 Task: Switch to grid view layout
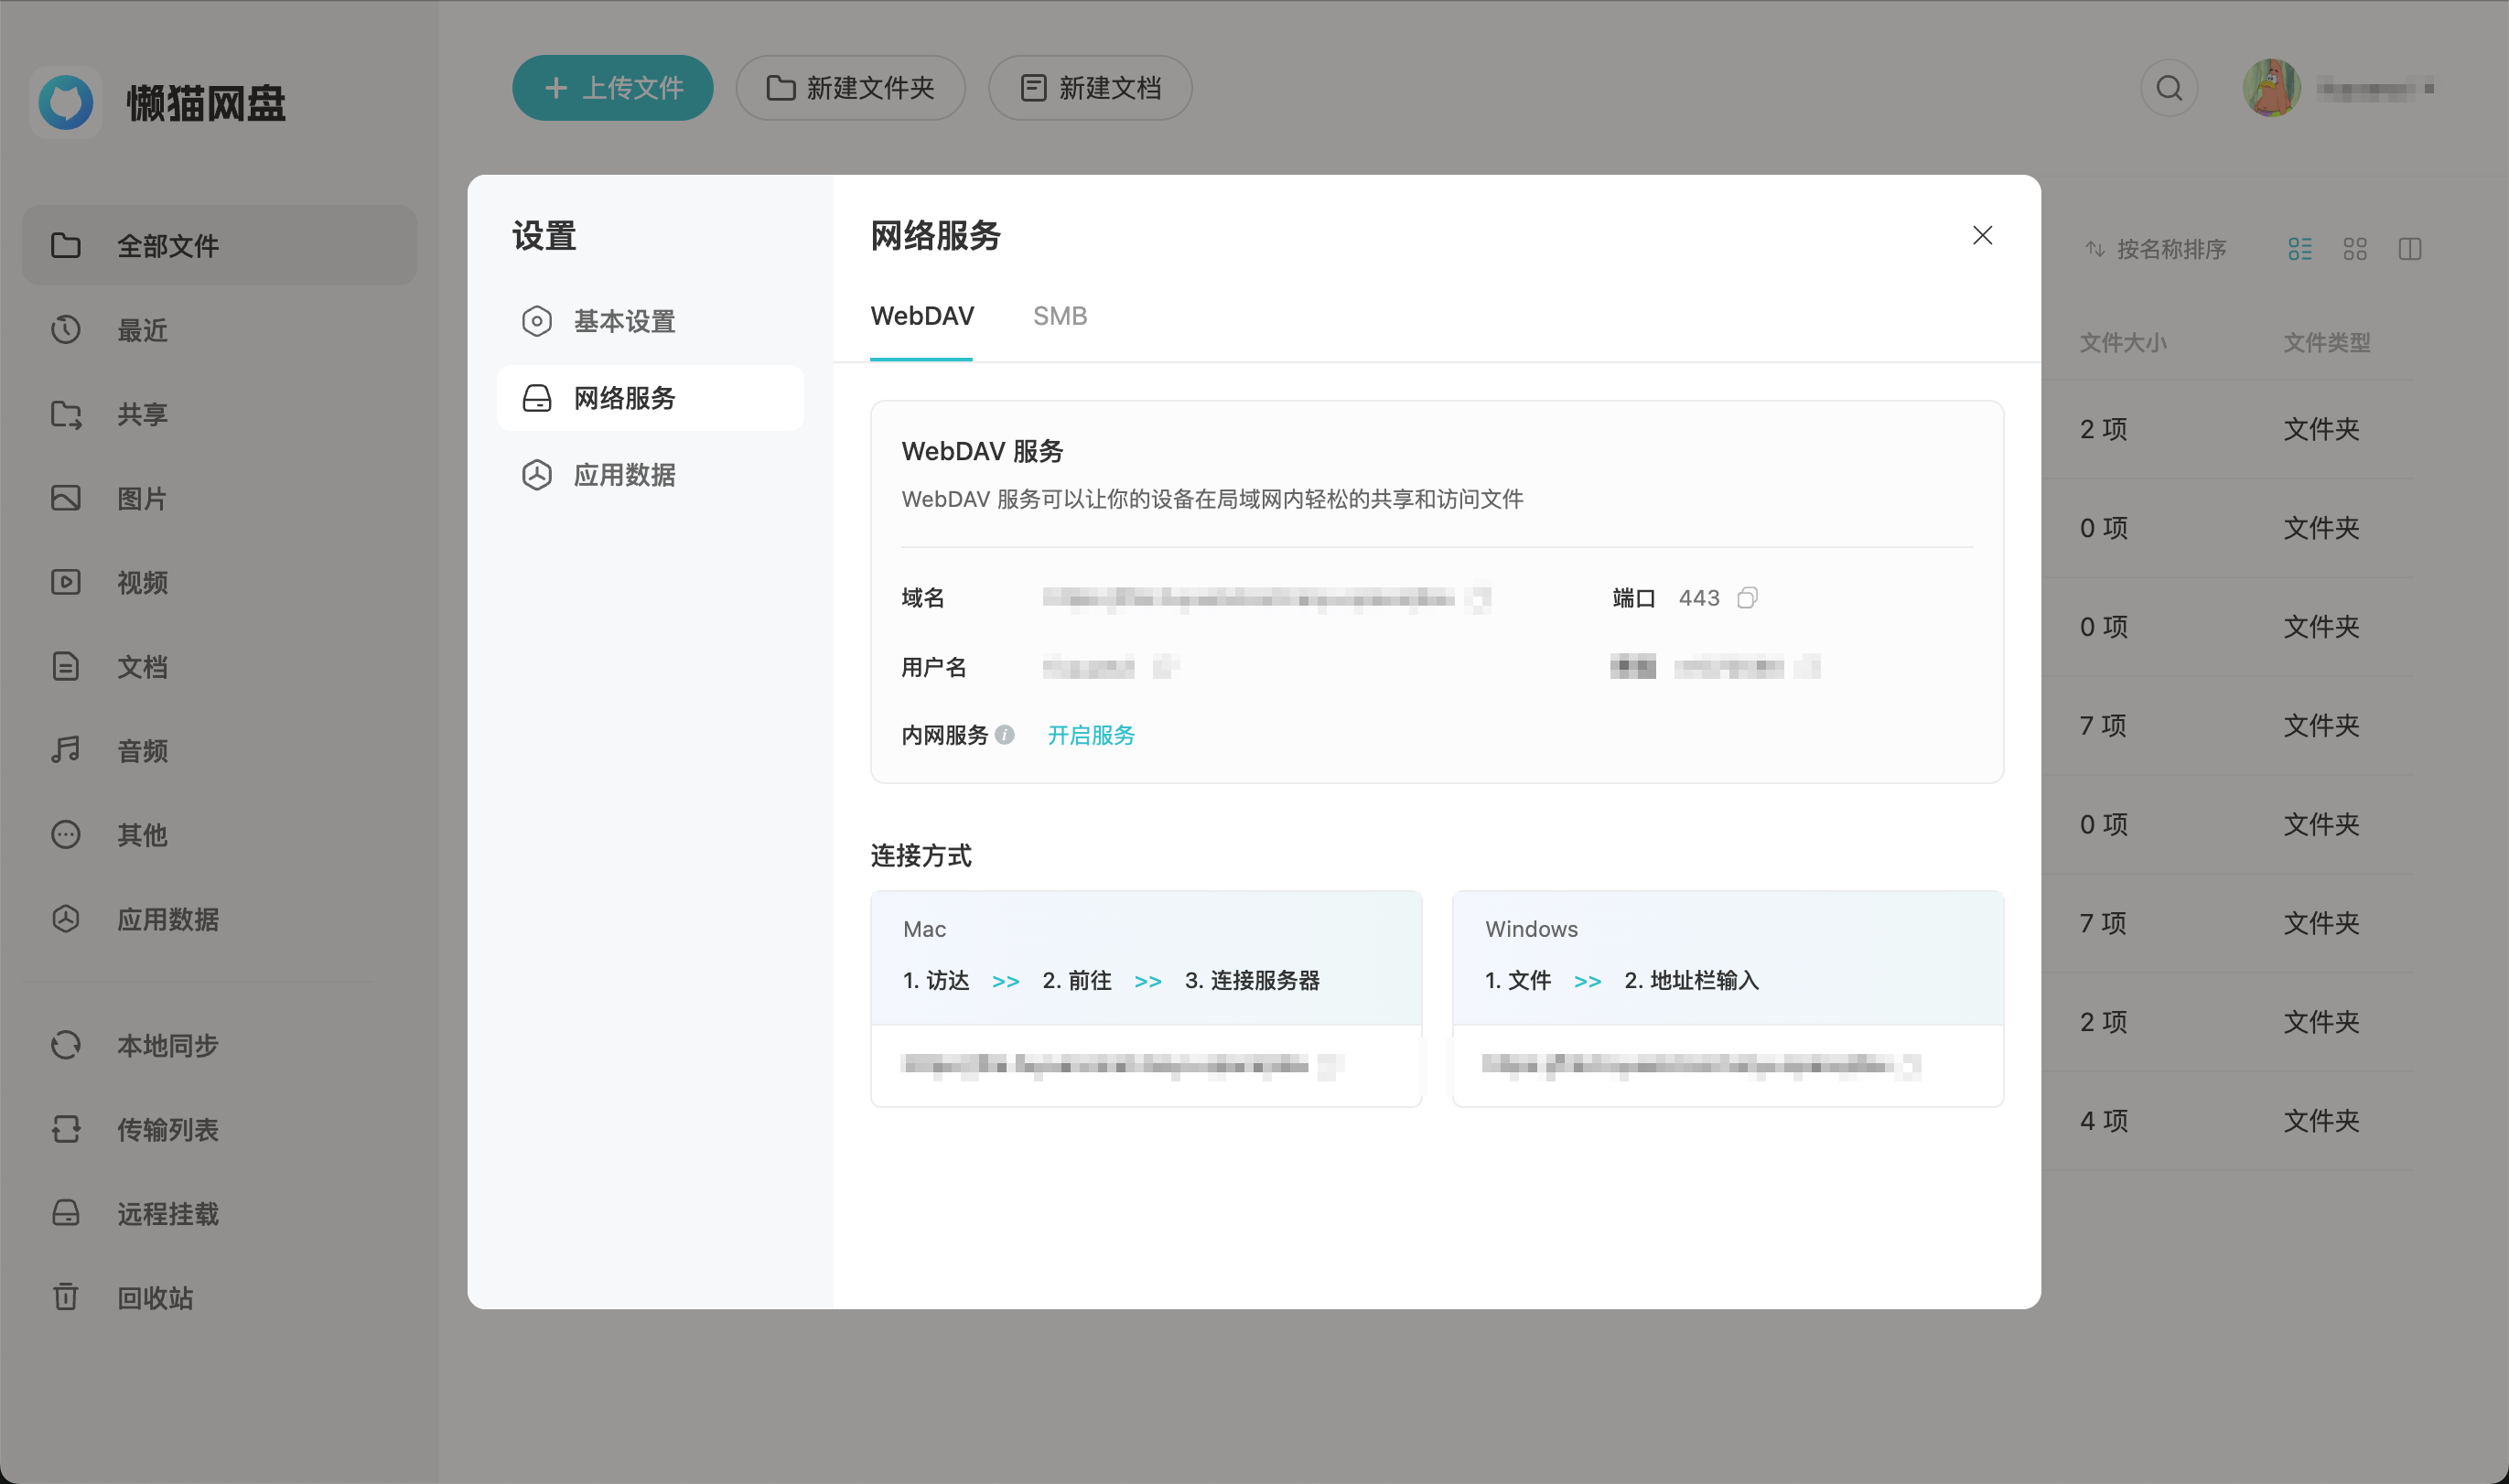pos(2355,249)
